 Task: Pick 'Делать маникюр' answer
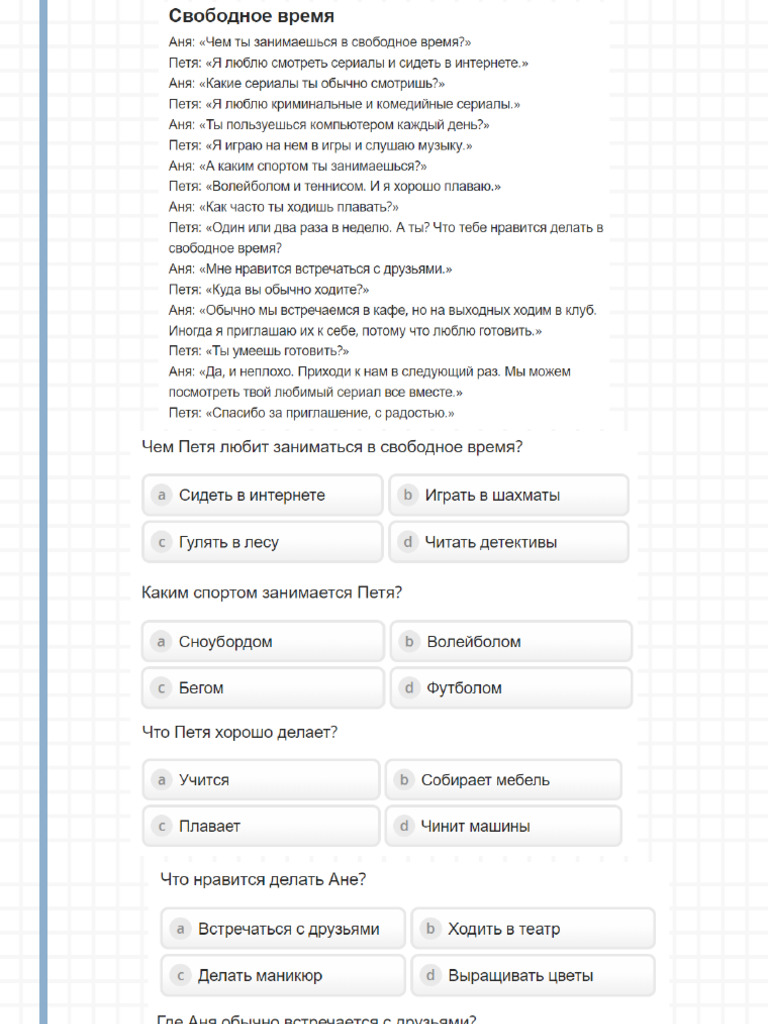pyautogui.click(x=283, y=975)
